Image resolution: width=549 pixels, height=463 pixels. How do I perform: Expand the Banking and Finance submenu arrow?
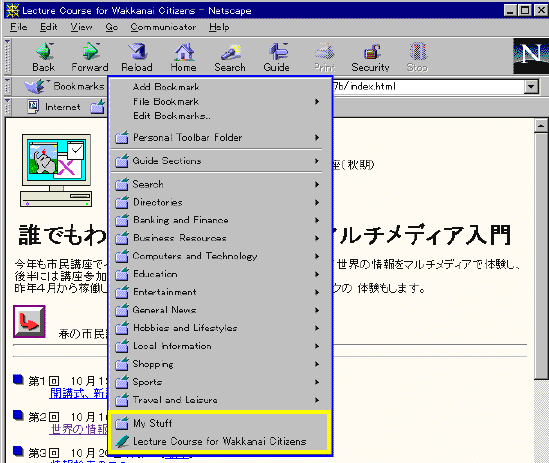[x=317, y=220]
